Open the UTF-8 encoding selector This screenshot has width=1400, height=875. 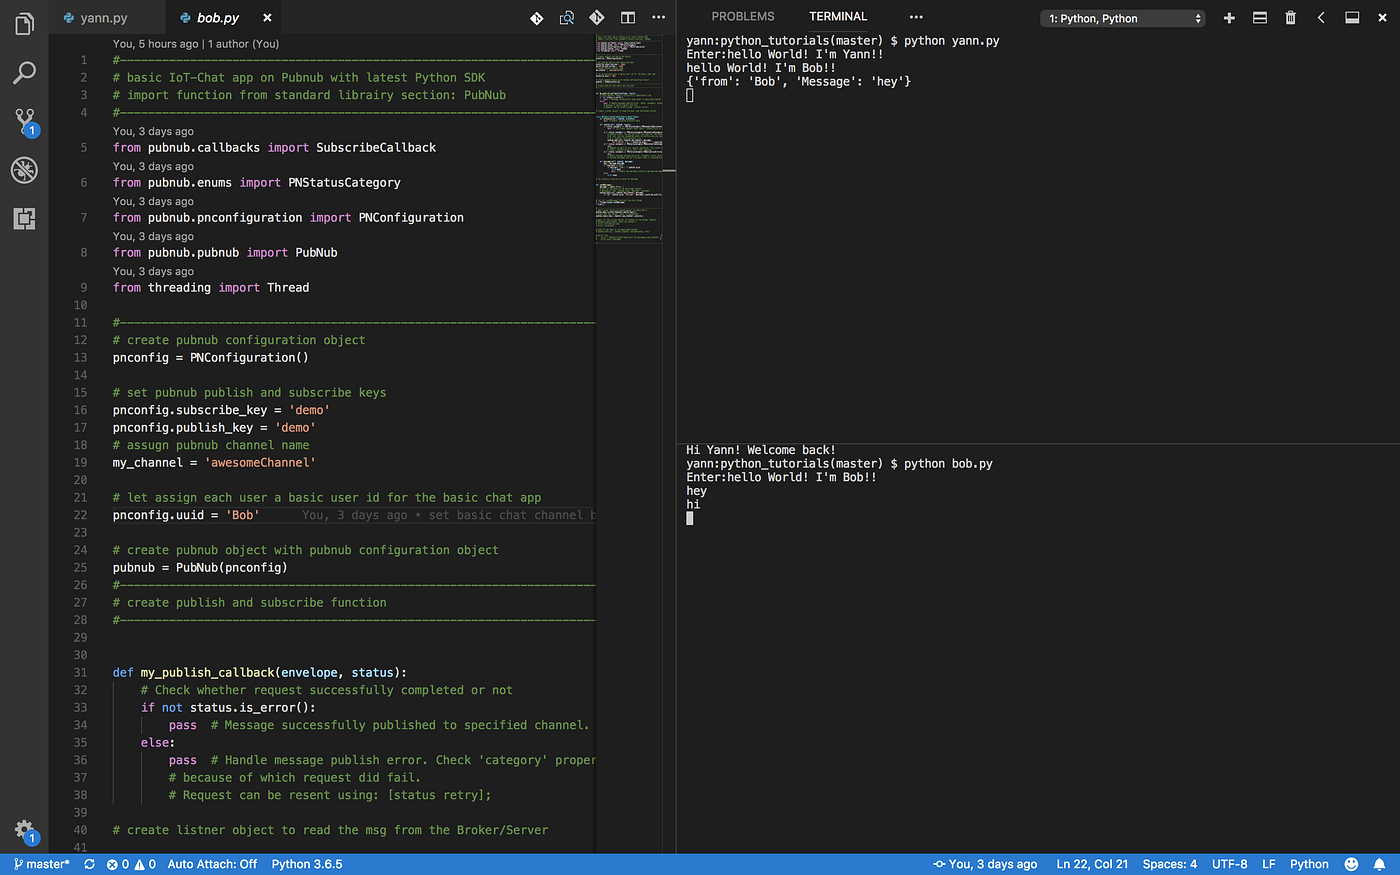(1229, 863)
